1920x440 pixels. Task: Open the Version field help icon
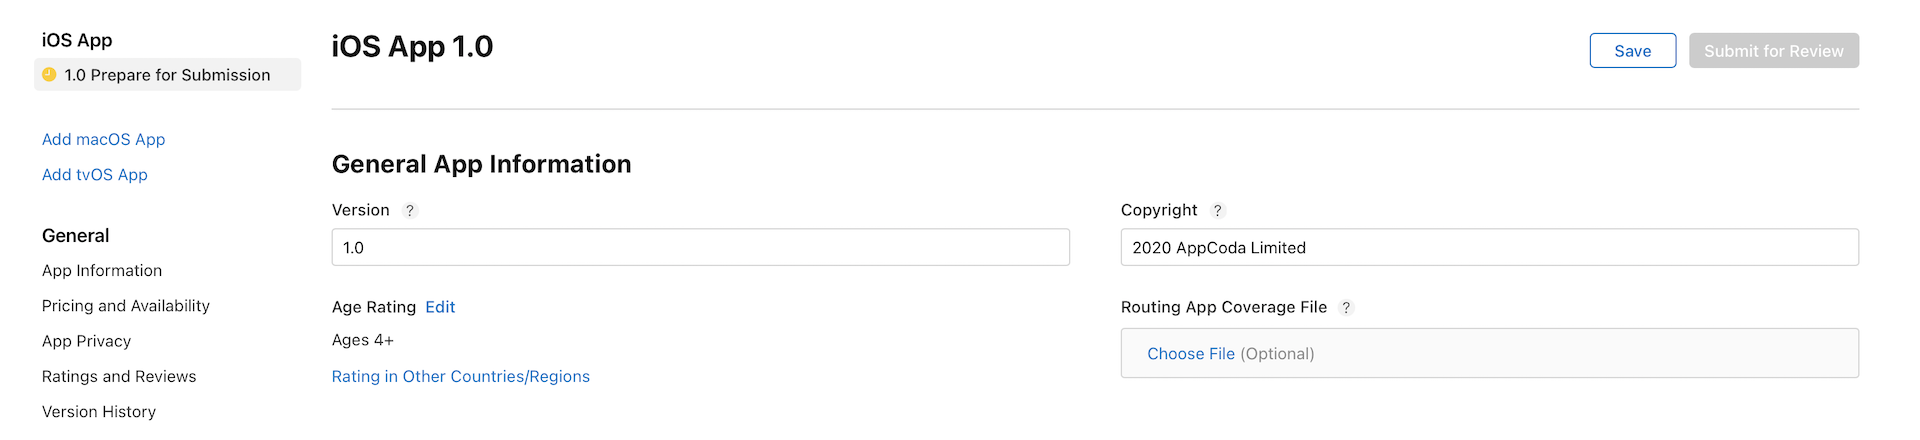[409, 211]
